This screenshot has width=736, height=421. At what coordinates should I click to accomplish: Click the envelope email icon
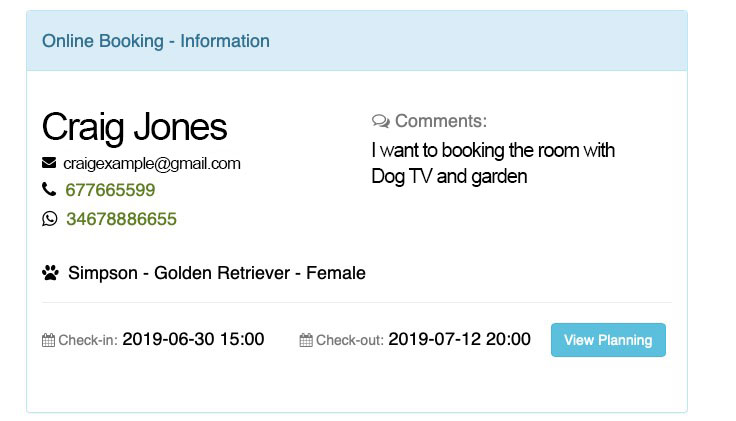tap(49, 163)
